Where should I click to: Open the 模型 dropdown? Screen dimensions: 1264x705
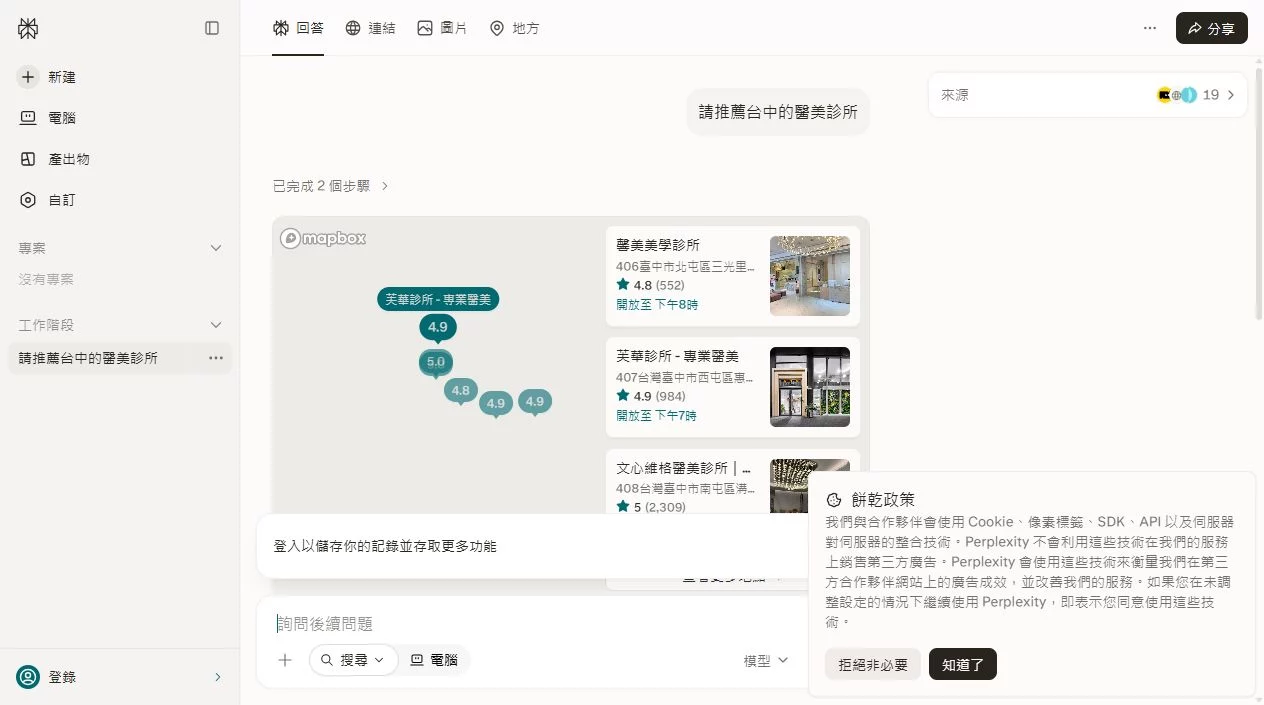pyautogui.click(x=766, y=660)
